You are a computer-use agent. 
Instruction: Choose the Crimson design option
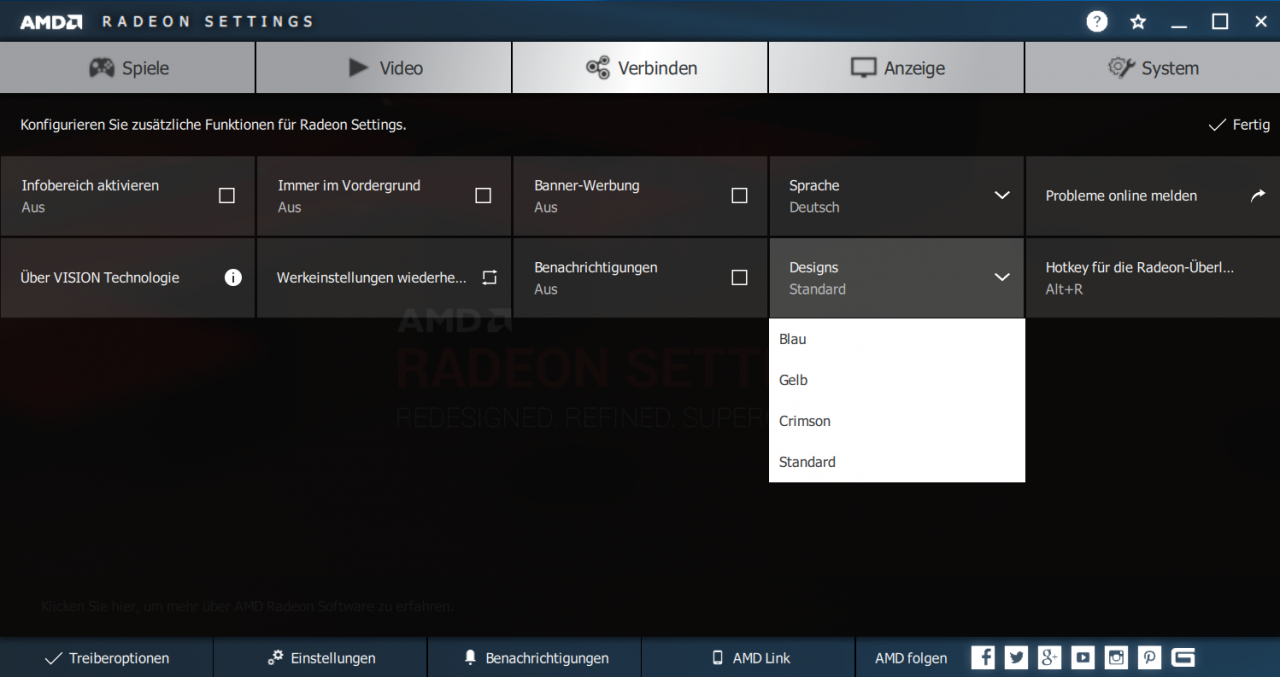tap(897, 421)
